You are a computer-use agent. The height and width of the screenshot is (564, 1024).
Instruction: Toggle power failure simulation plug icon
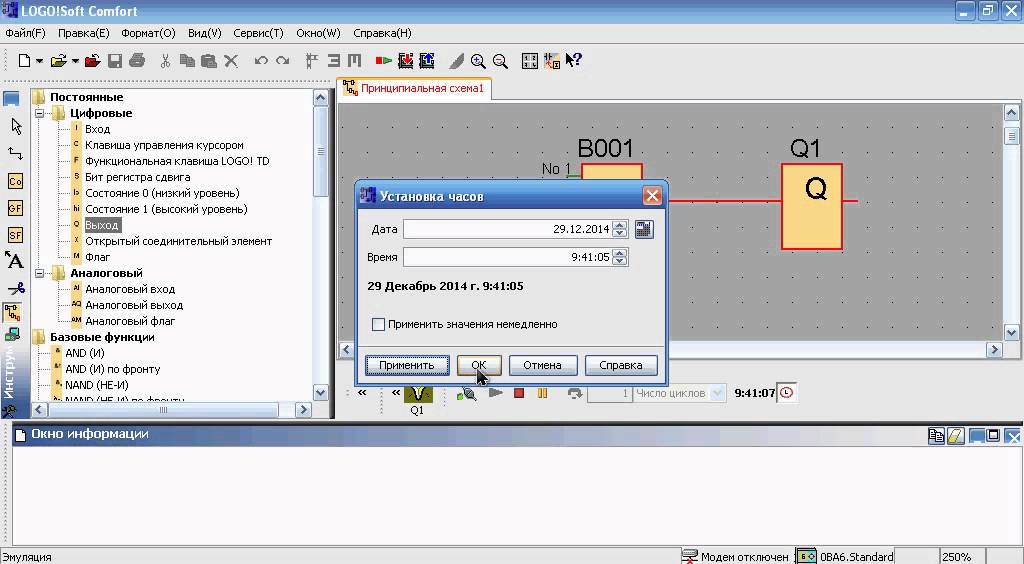pyautogui.click(x=466, y=394)
